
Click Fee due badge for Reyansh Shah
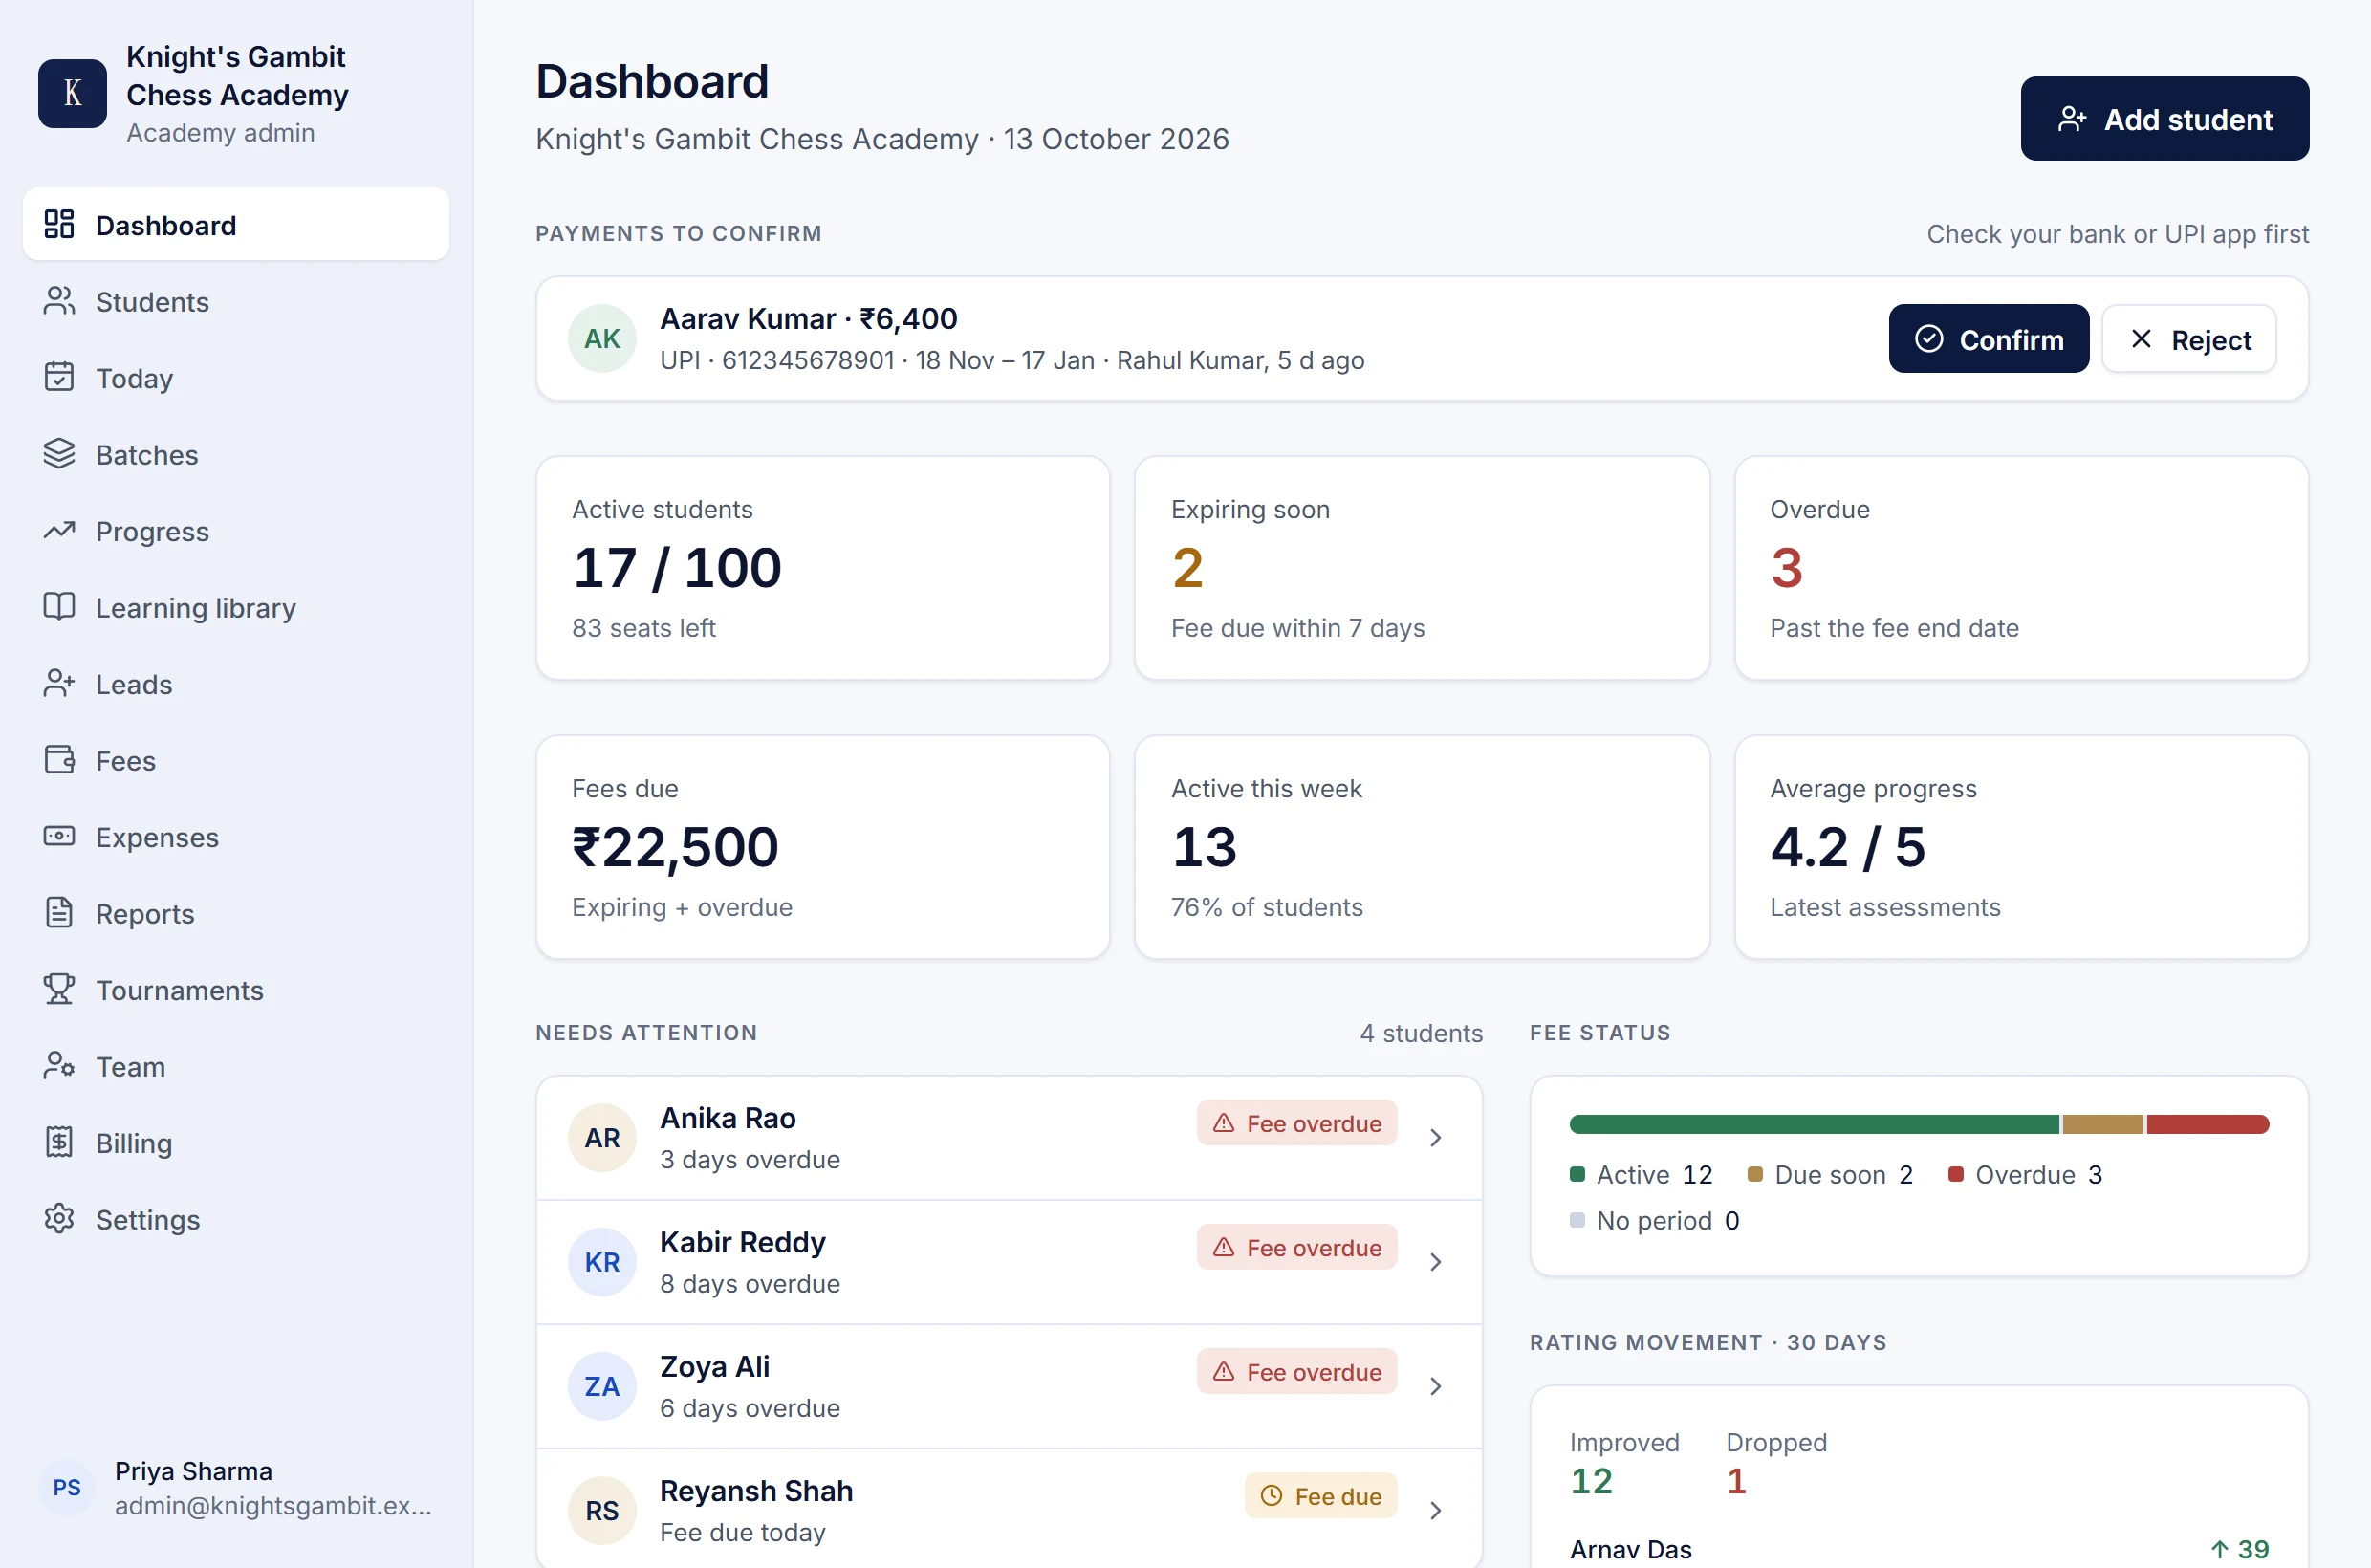pyautogui.click(x=1320, y=1496)
